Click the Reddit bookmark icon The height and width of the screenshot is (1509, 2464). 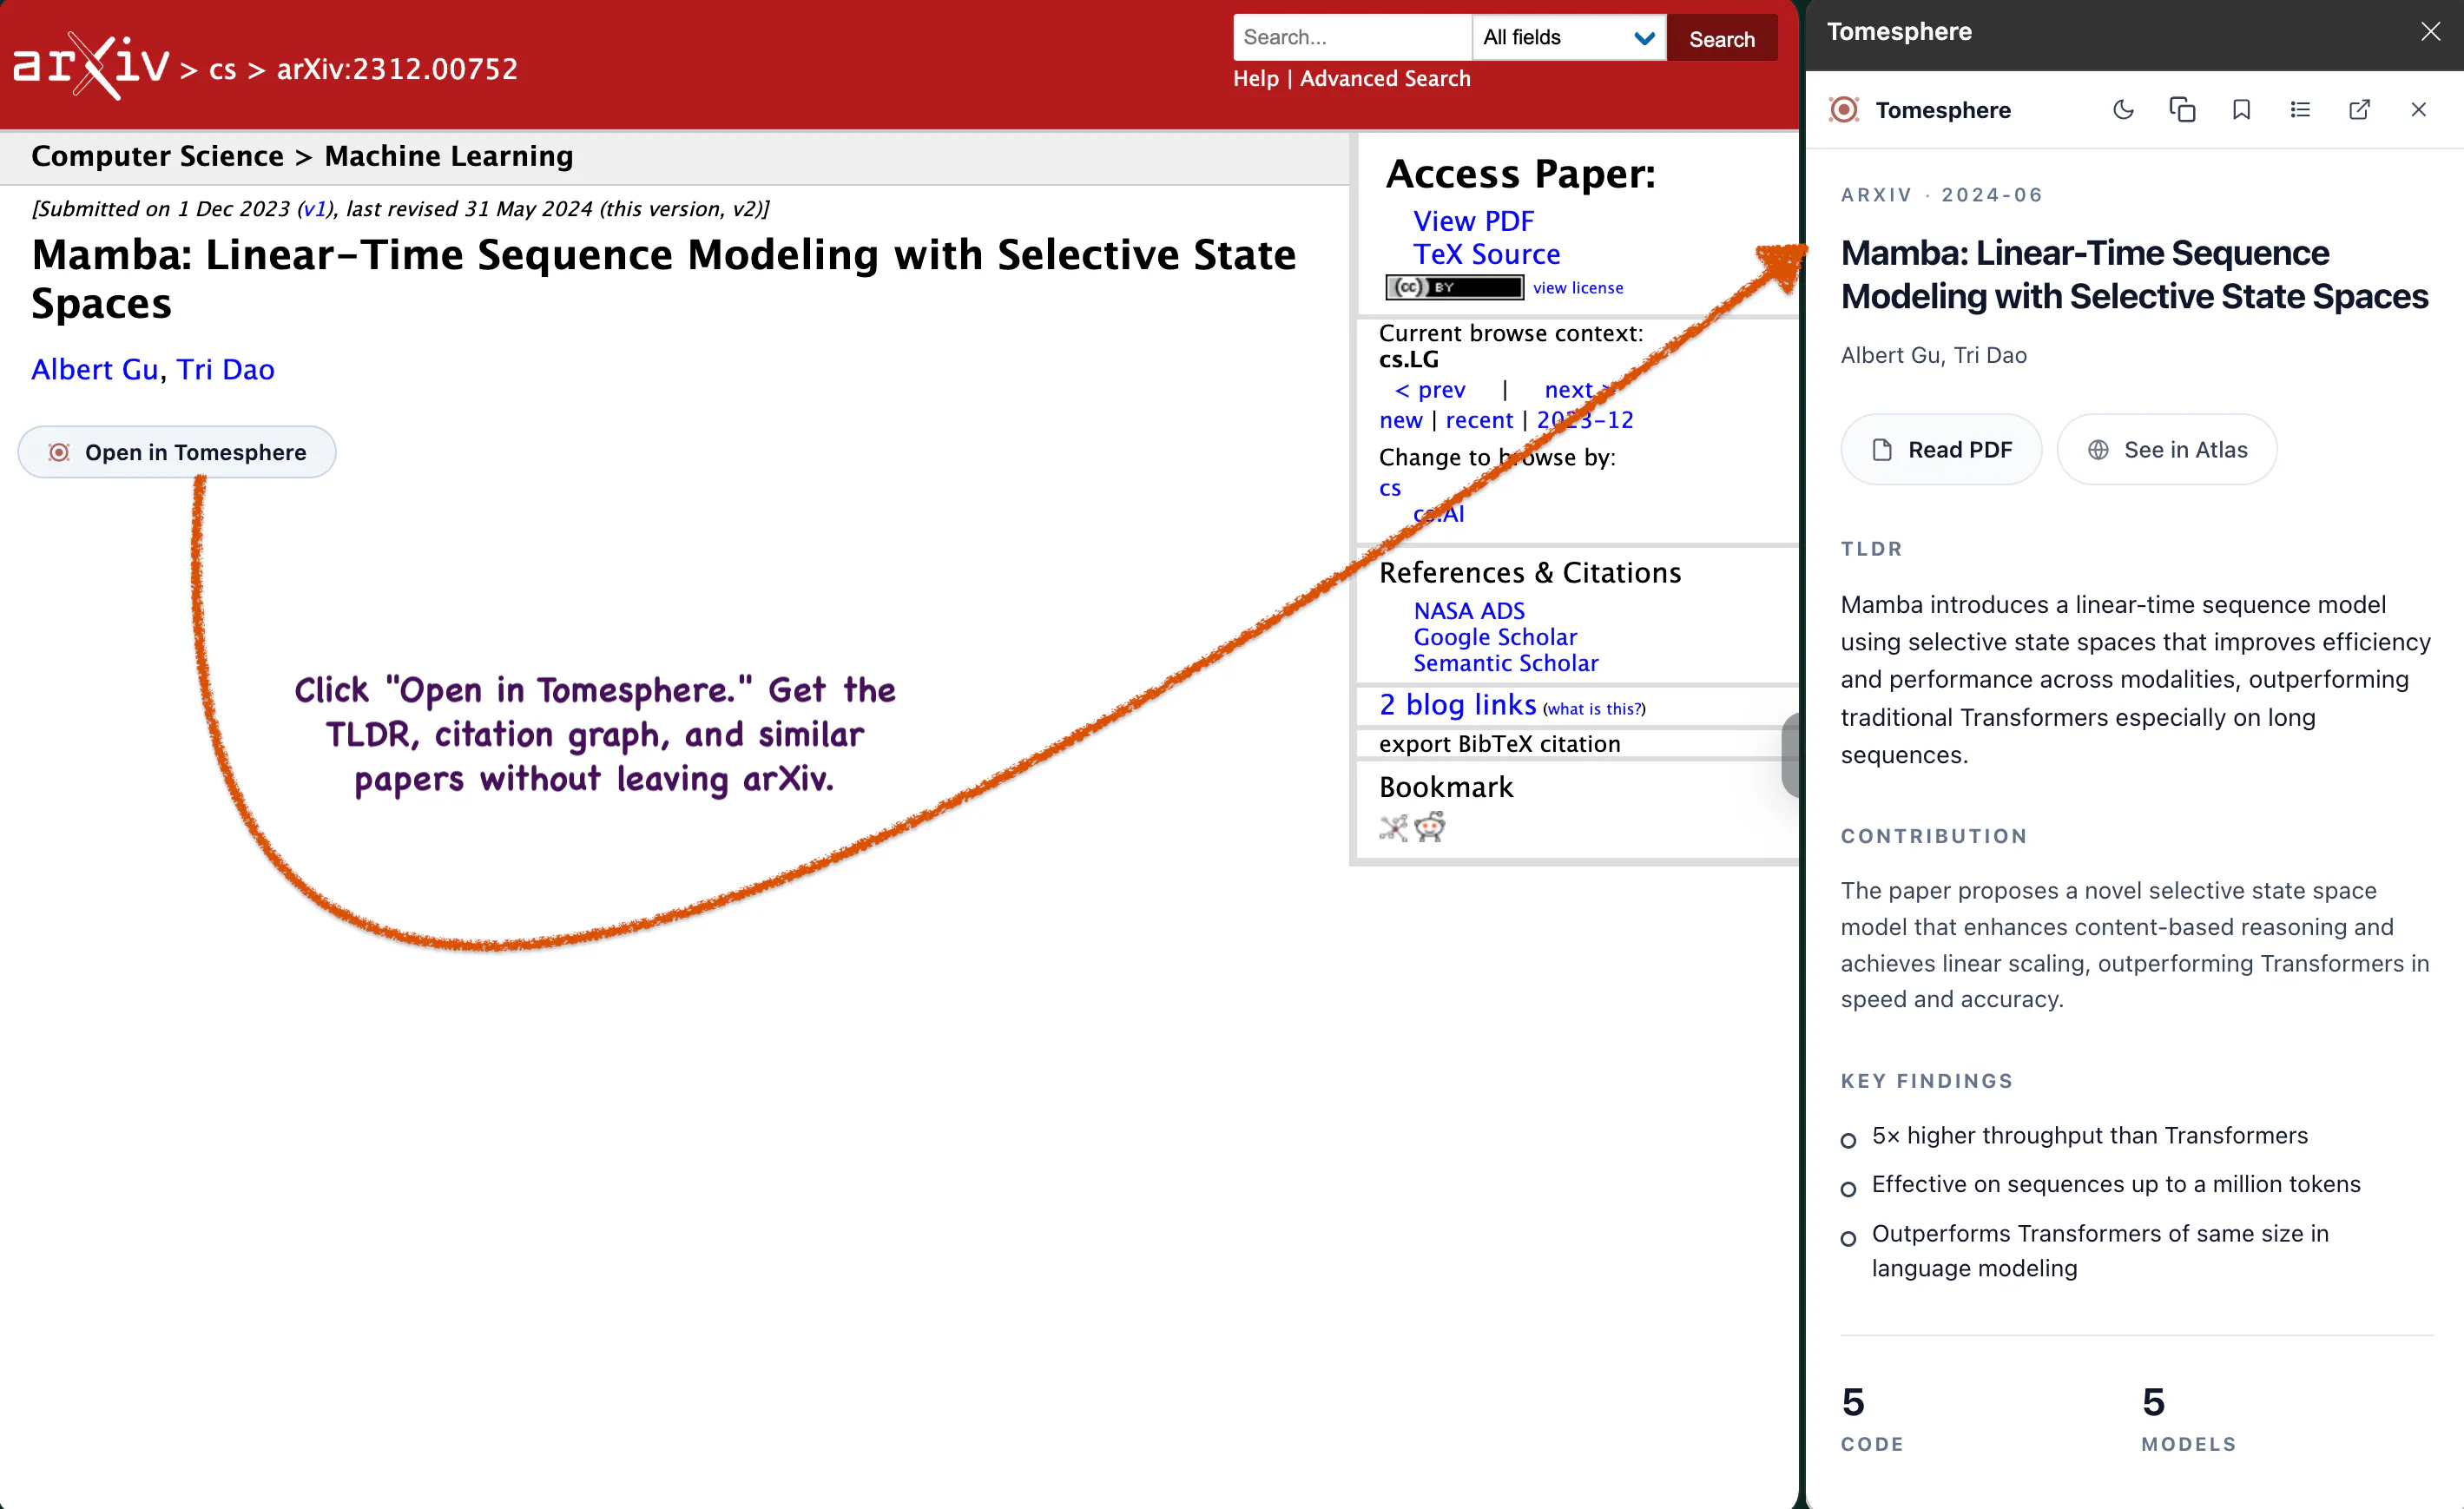click(x=1430, y=827)
